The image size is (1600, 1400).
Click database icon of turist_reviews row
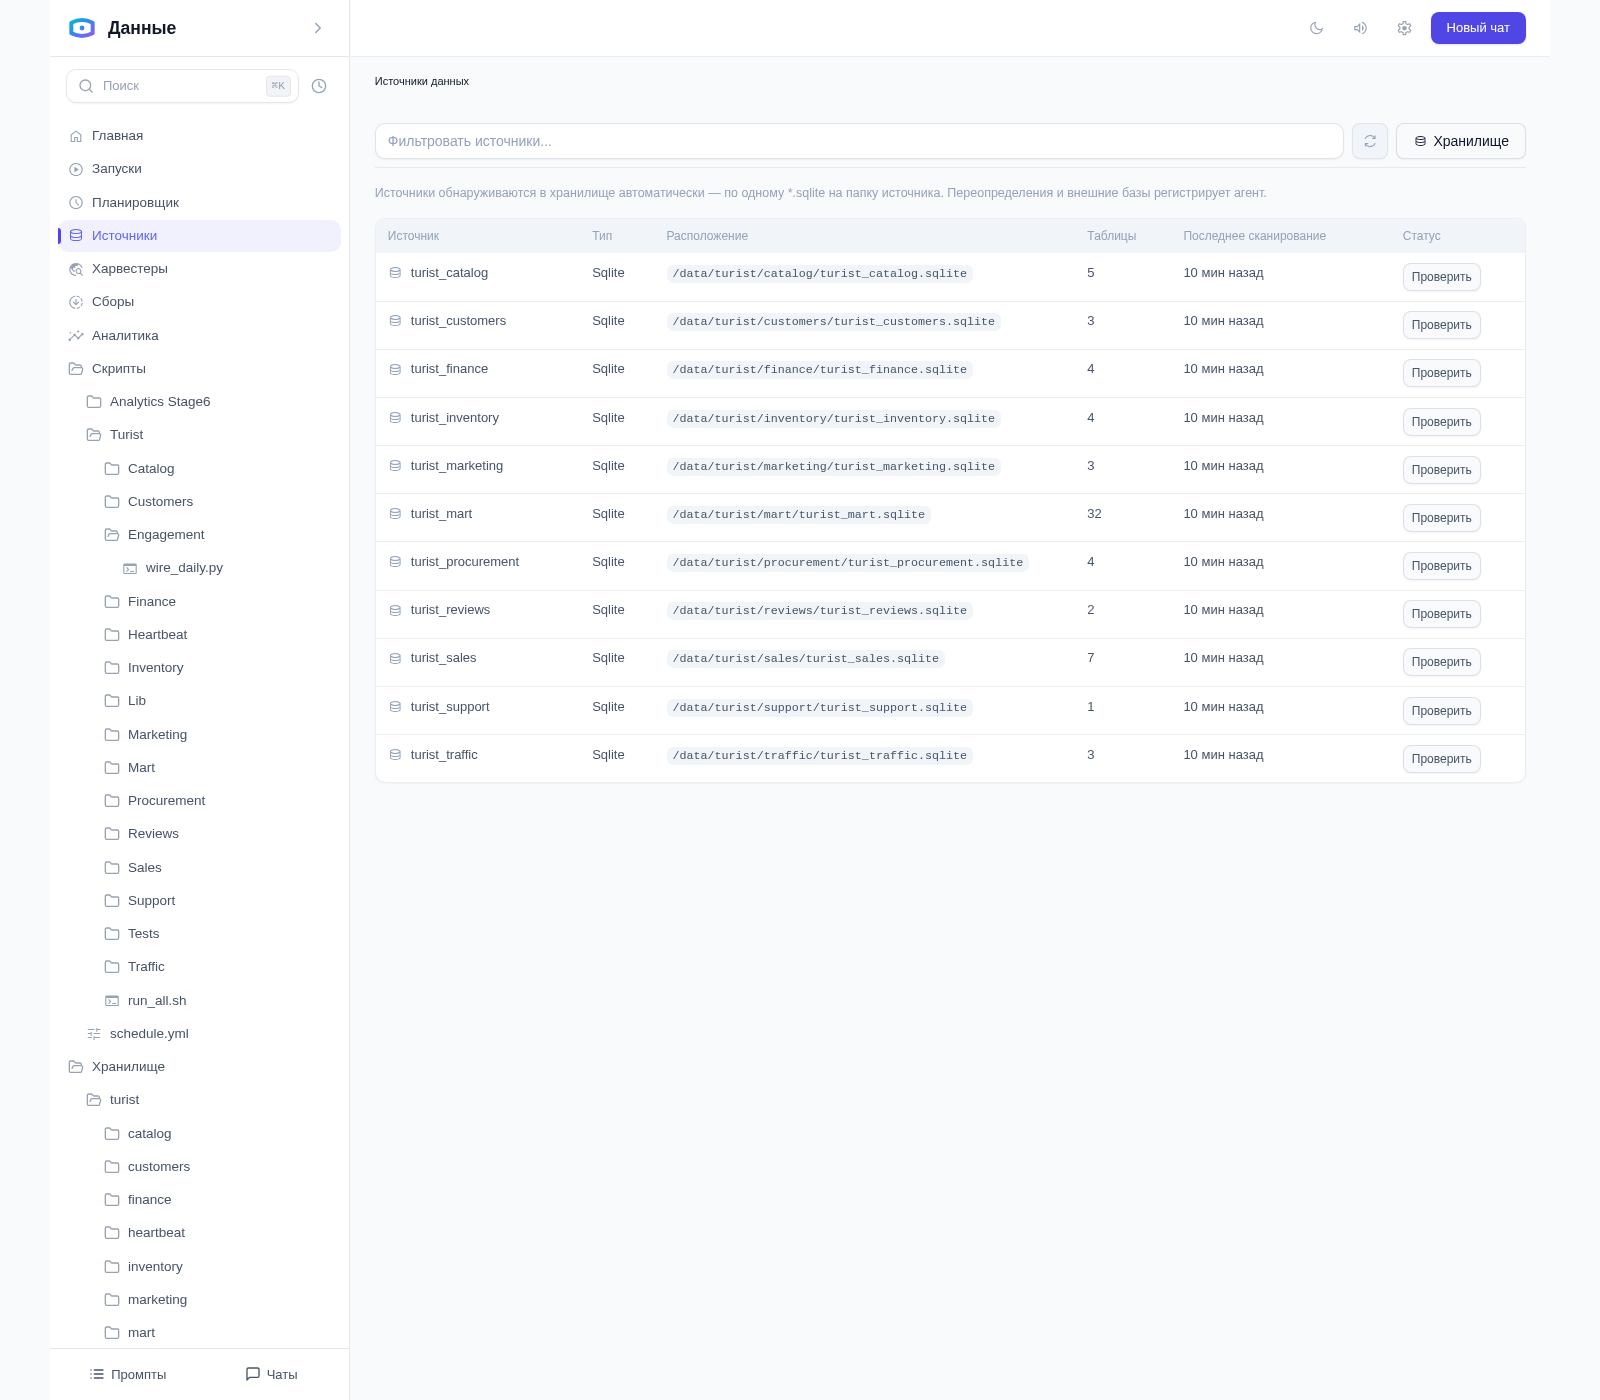click(395, 610)
